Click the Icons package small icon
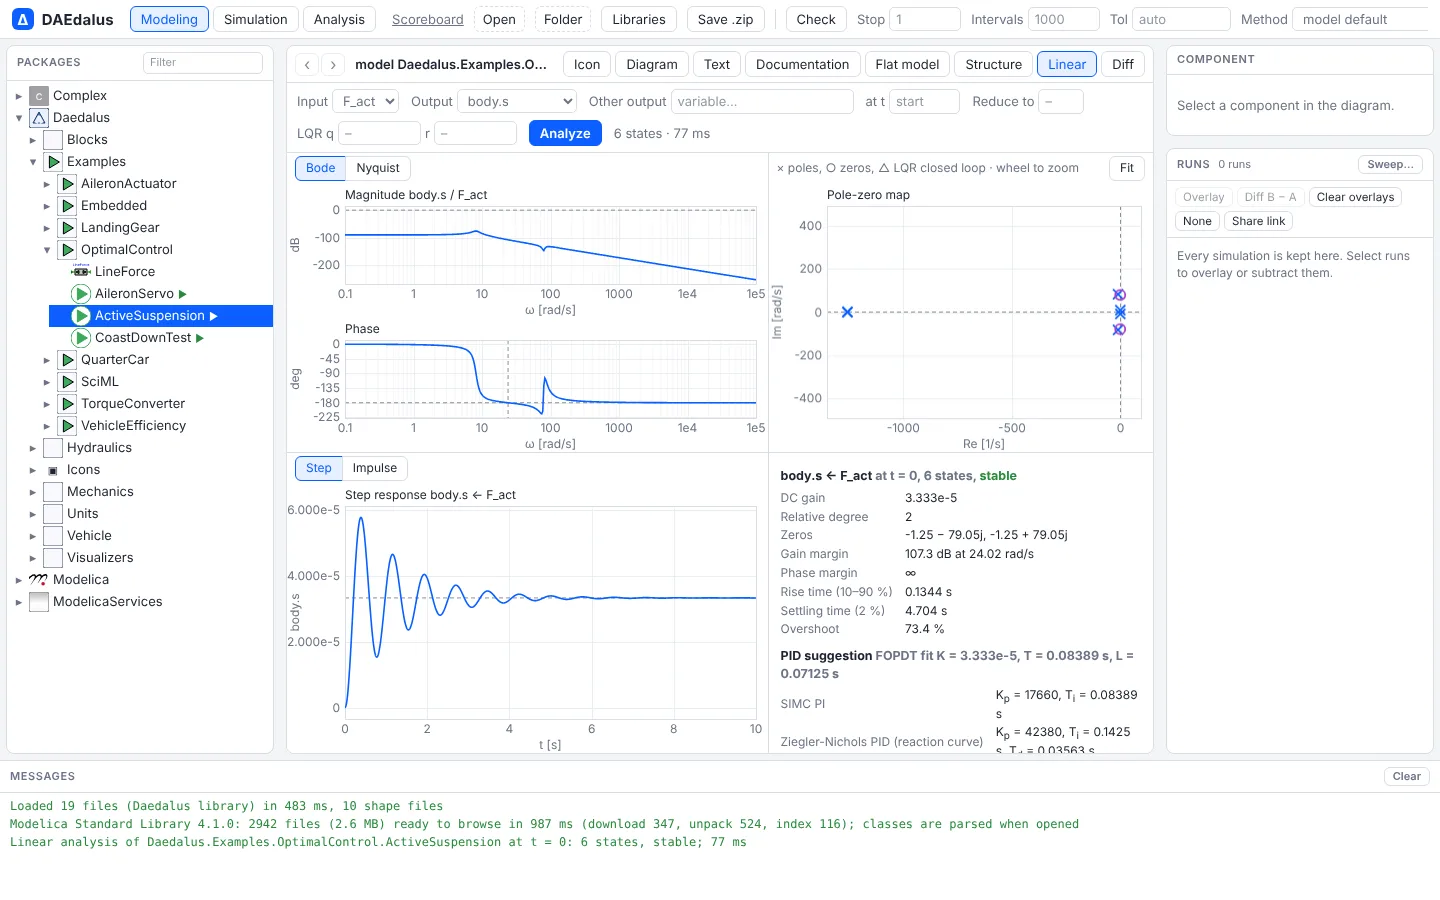This screenshot has width=1440, height=900. (53, 470)
